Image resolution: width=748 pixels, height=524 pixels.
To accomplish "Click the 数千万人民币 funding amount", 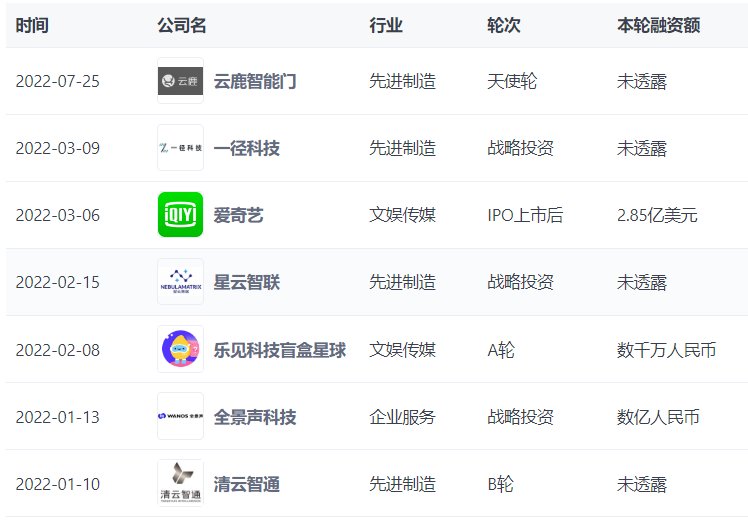I will (666, 350).
